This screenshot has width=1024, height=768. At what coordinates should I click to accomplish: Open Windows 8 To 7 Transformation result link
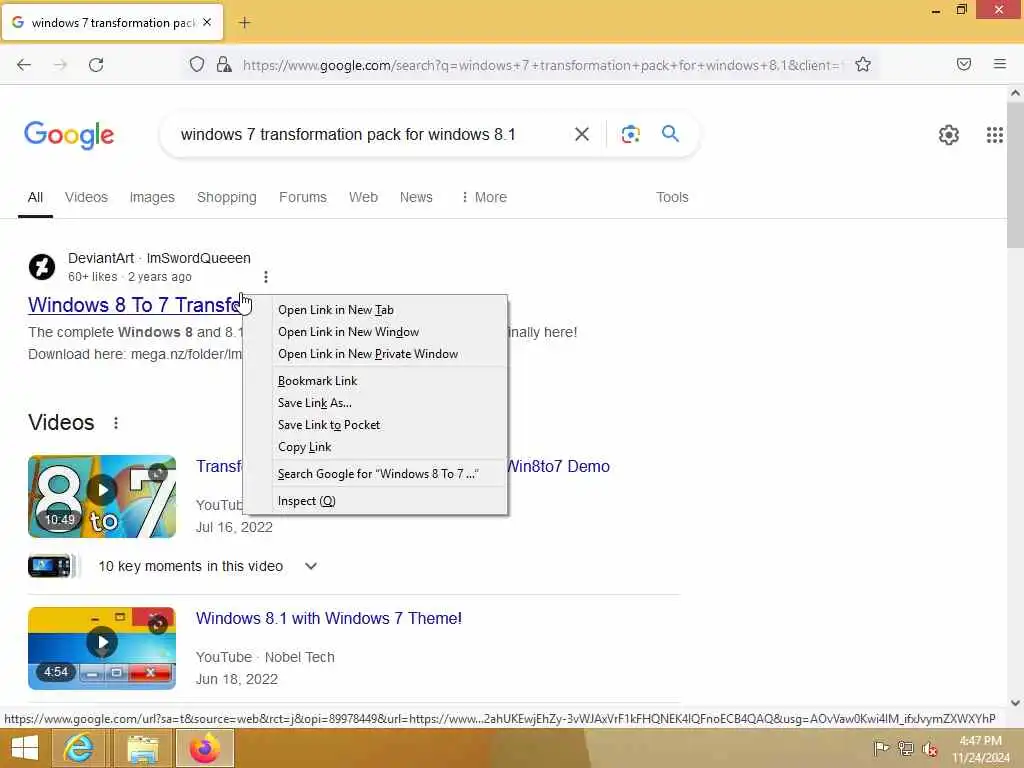tap(135, 305)
